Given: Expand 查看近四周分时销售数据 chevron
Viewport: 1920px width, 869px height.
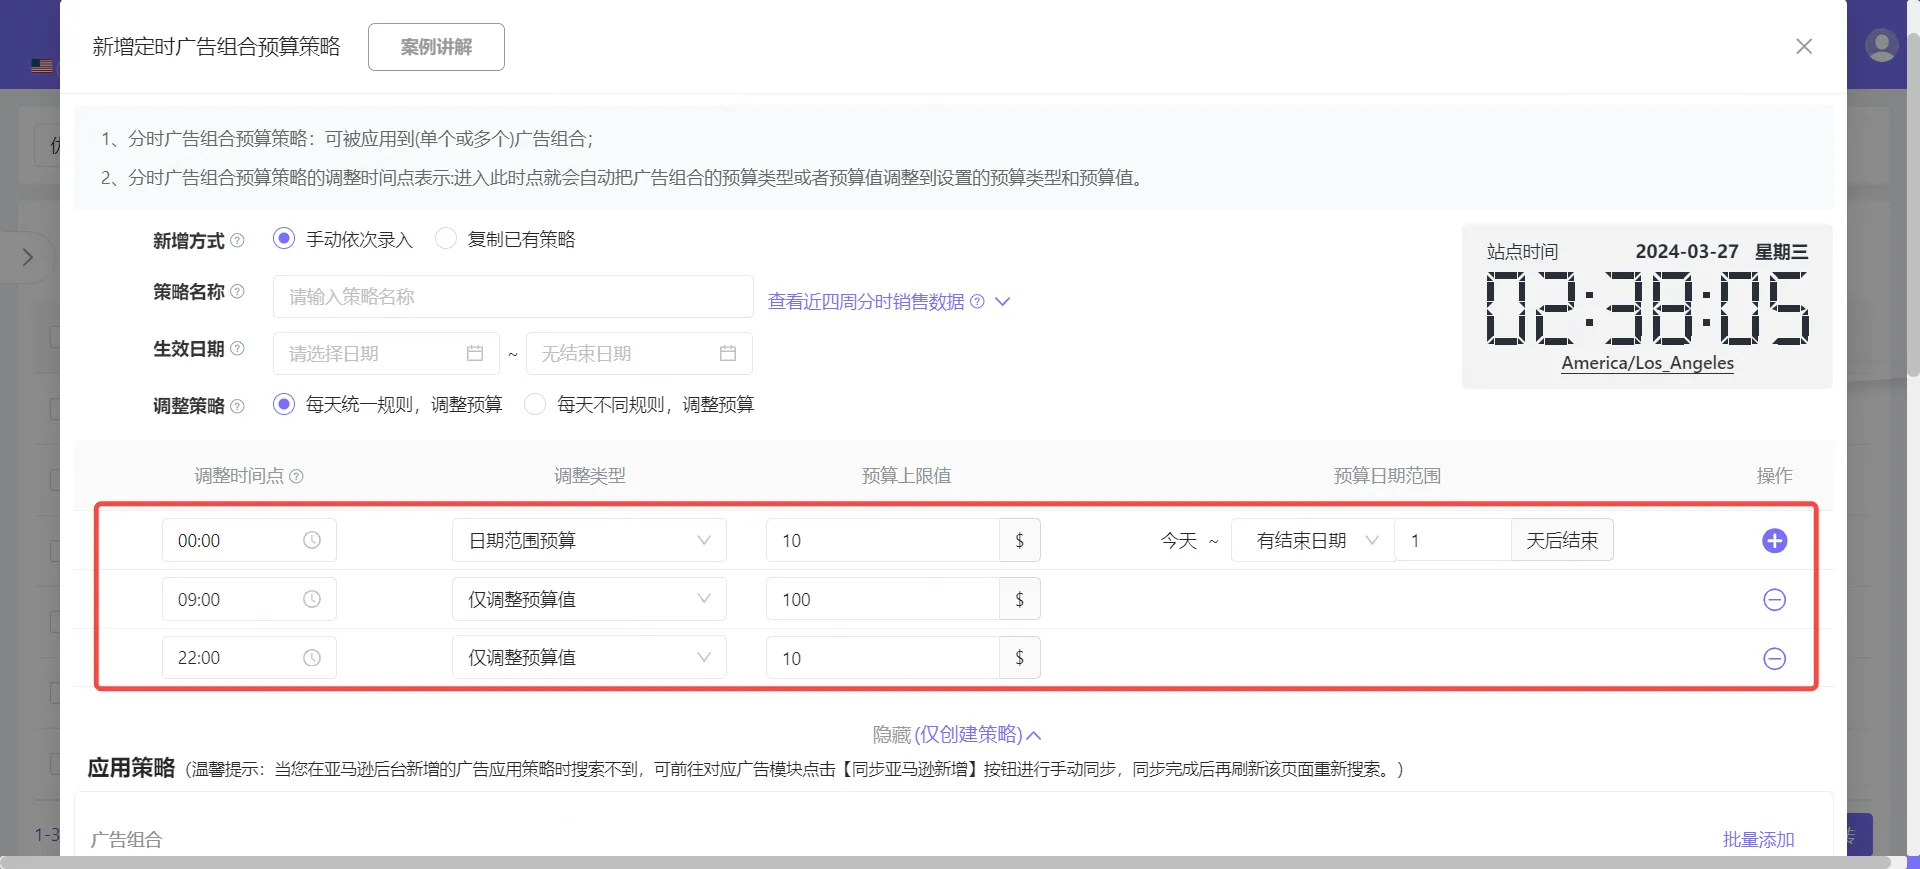Looking at the screenshot, I should 1003,301.
